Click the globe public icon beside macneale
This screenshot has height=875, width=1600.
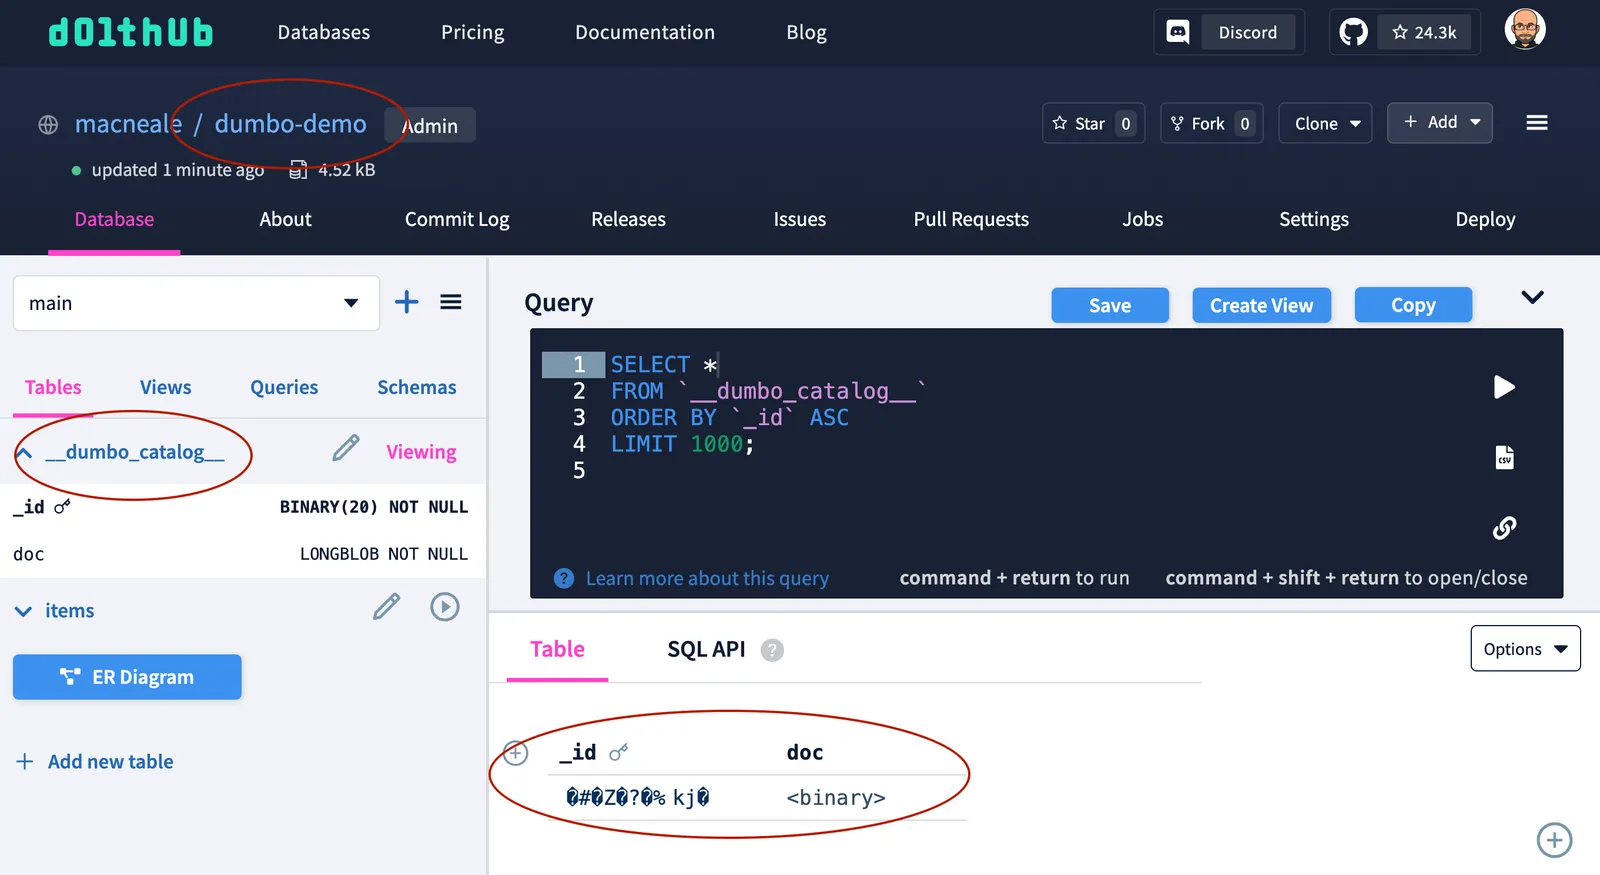tap(48, 125)
